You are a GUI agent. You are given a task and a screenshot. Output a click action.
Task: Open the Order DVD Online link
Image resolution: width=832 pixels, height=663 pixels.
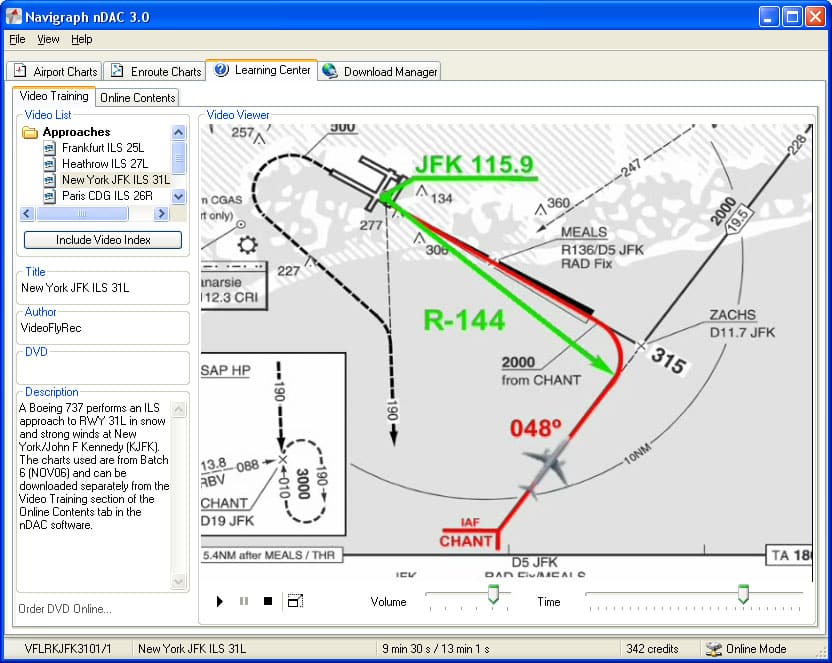click(65, 609)
